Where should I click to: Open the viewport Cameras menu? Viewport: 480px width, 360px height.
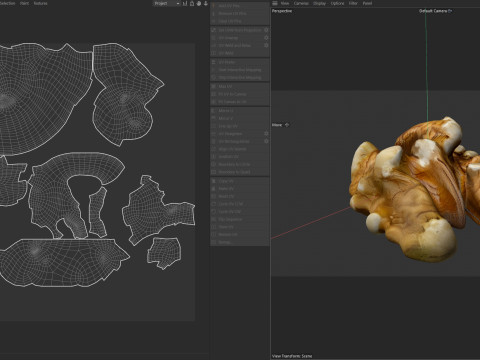(x=301, y=3)
